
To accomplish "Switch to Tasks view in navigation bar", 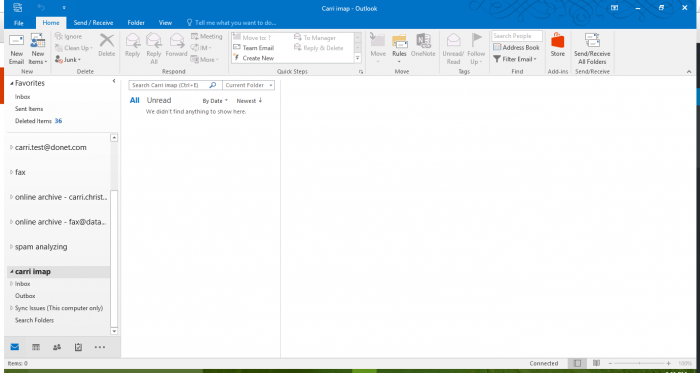I will 78,347.
